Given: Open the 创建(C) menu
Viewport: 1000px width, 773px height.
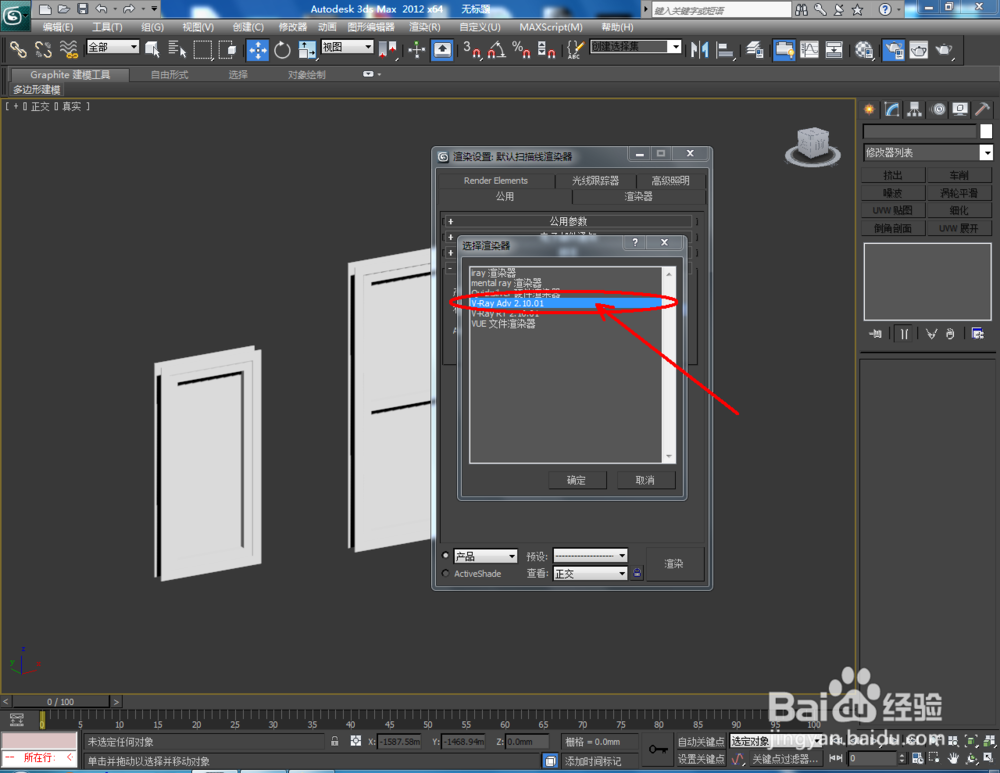Looking at the screenshot, I should (x=248, y=27).
